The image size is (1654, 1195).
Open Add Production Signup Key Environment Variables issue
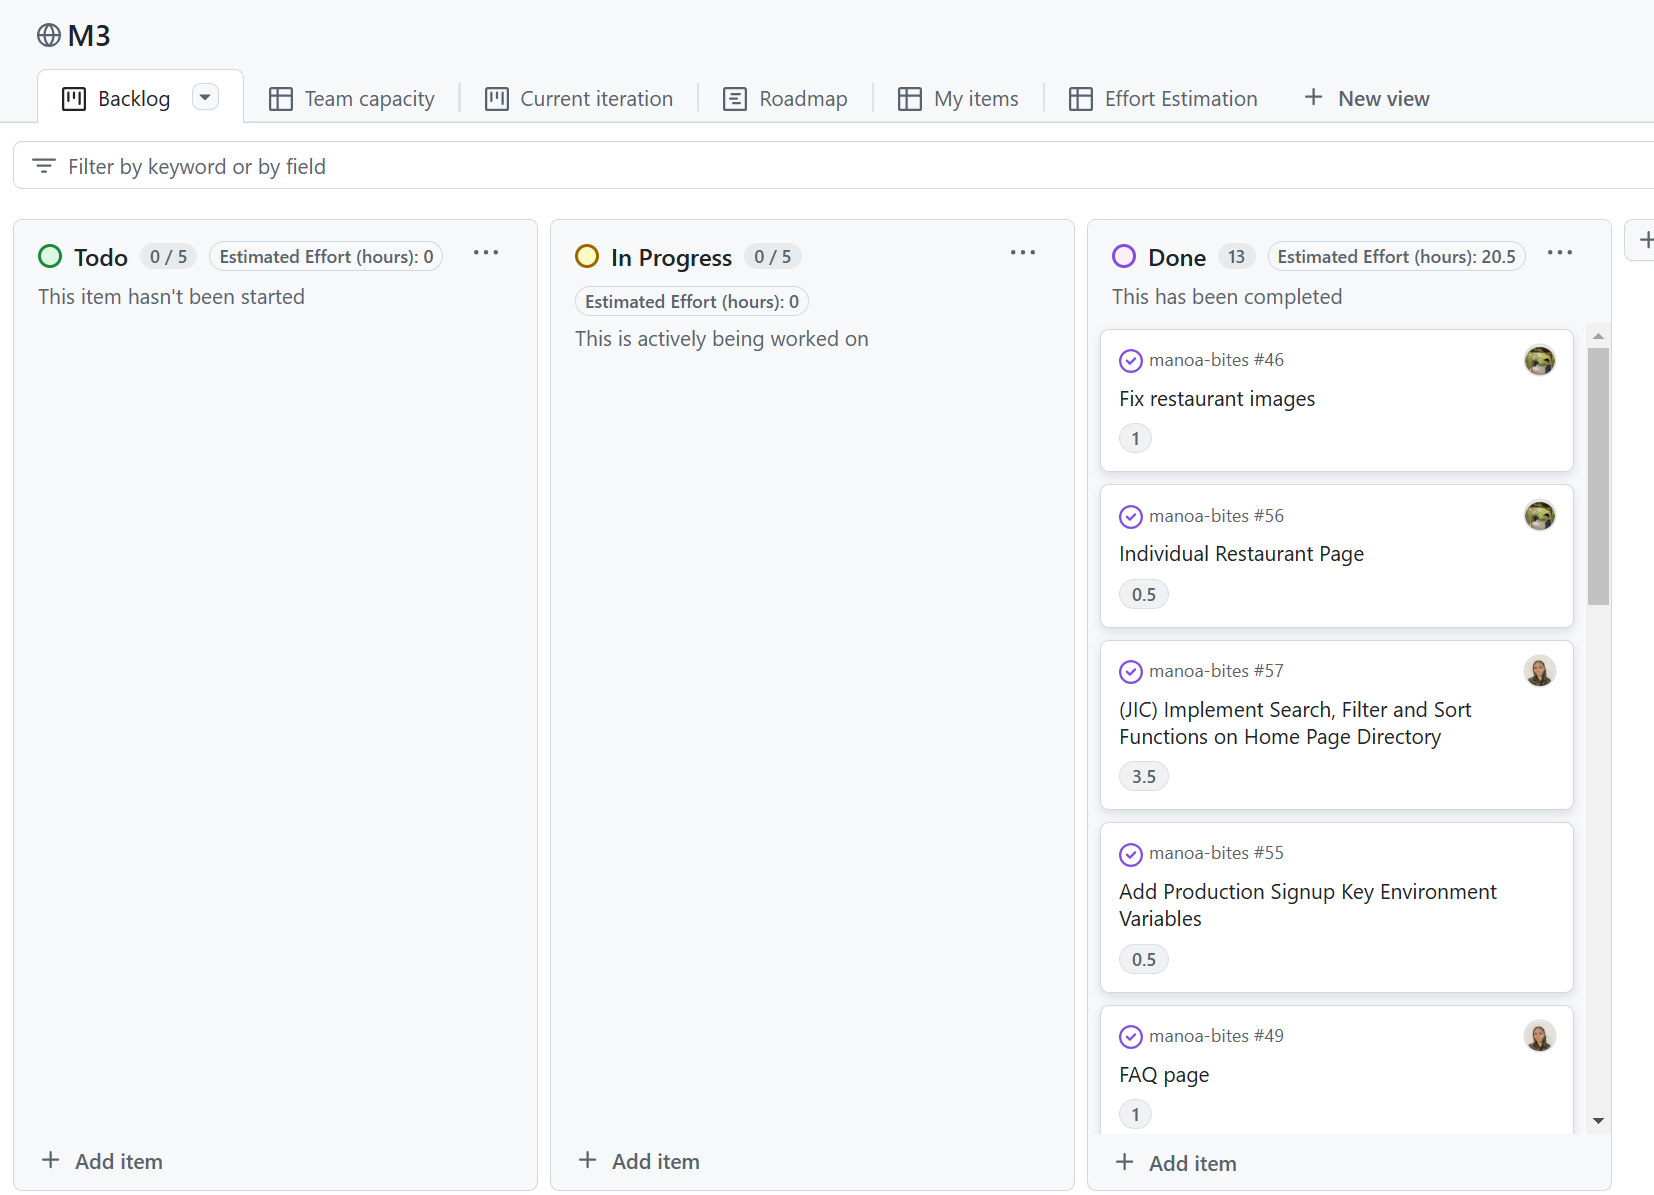tap(1308, 905)
